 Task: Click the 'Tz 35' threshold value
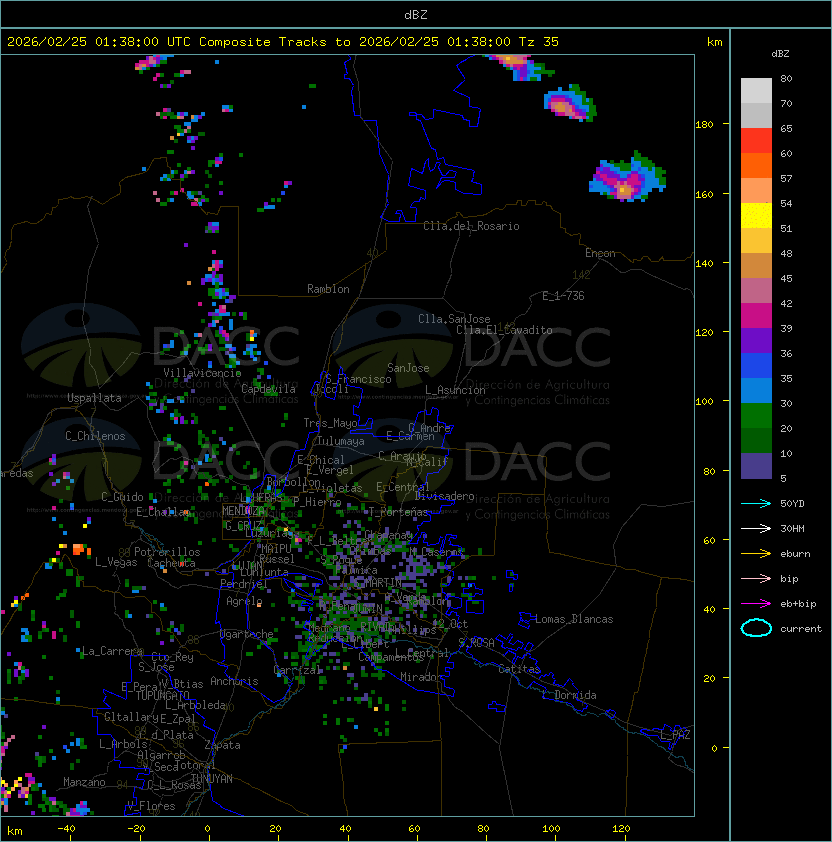tap(539, 42)
